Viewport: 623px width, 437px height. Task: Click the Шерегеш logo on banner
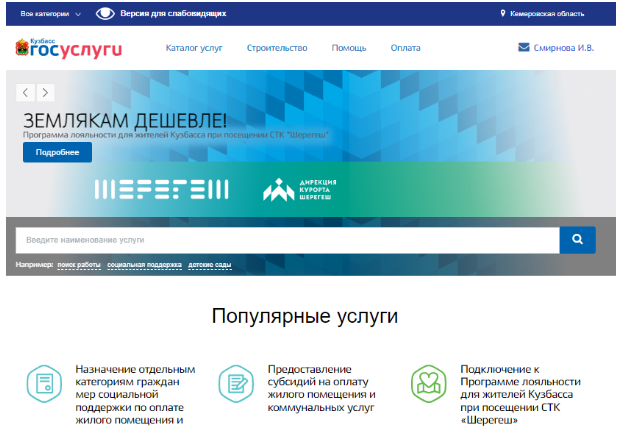click(161, 189)
